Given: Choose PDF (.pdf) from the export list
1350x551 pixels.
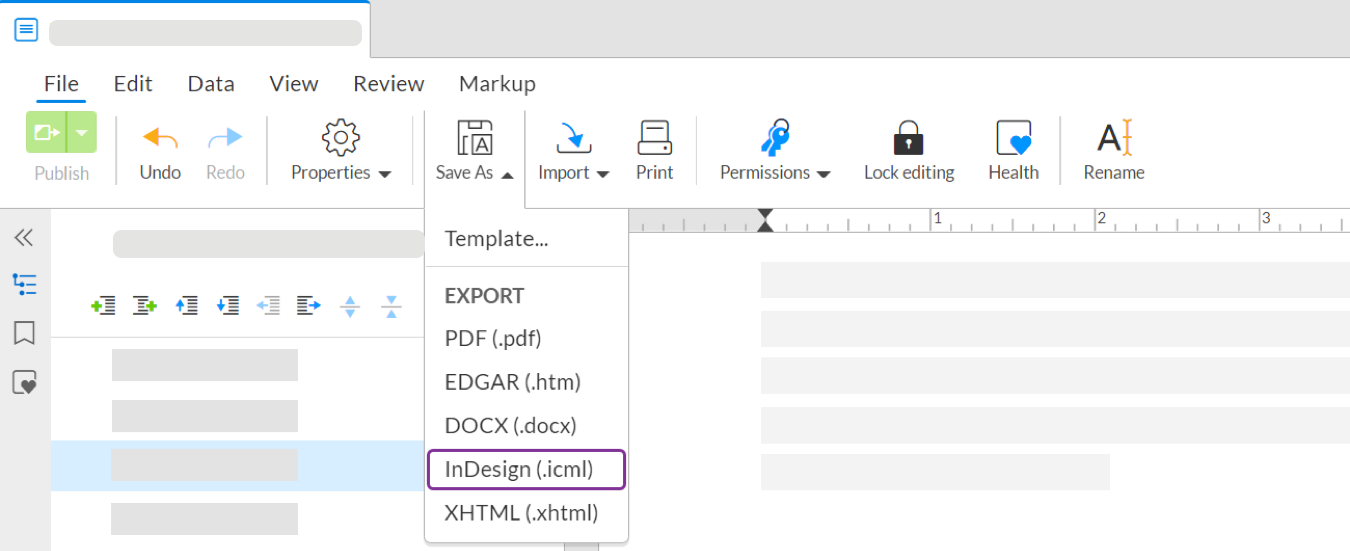Looking at the screenshot, I should point(493,338).
